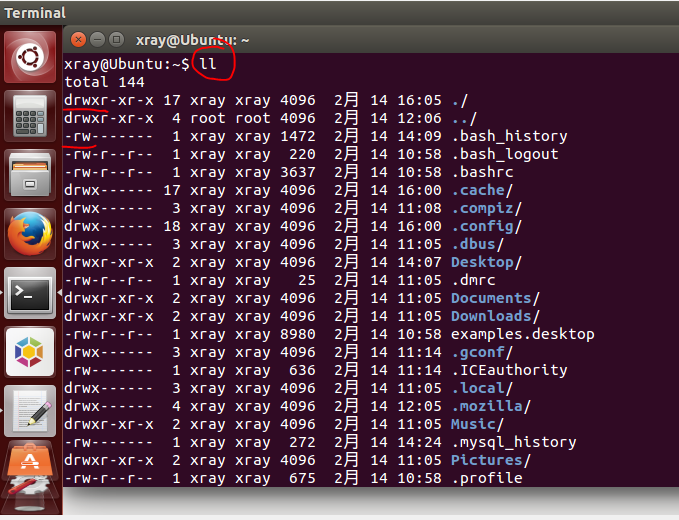Click the time 14:24 on .mysql_history row
This screenshot has width=679, height=520.
point(420,442)
